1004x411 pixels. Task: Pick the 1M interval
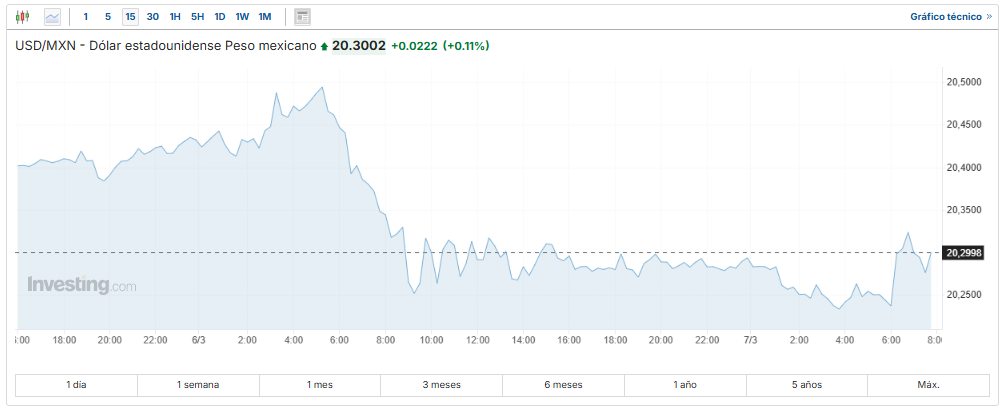tap(264, 17)
